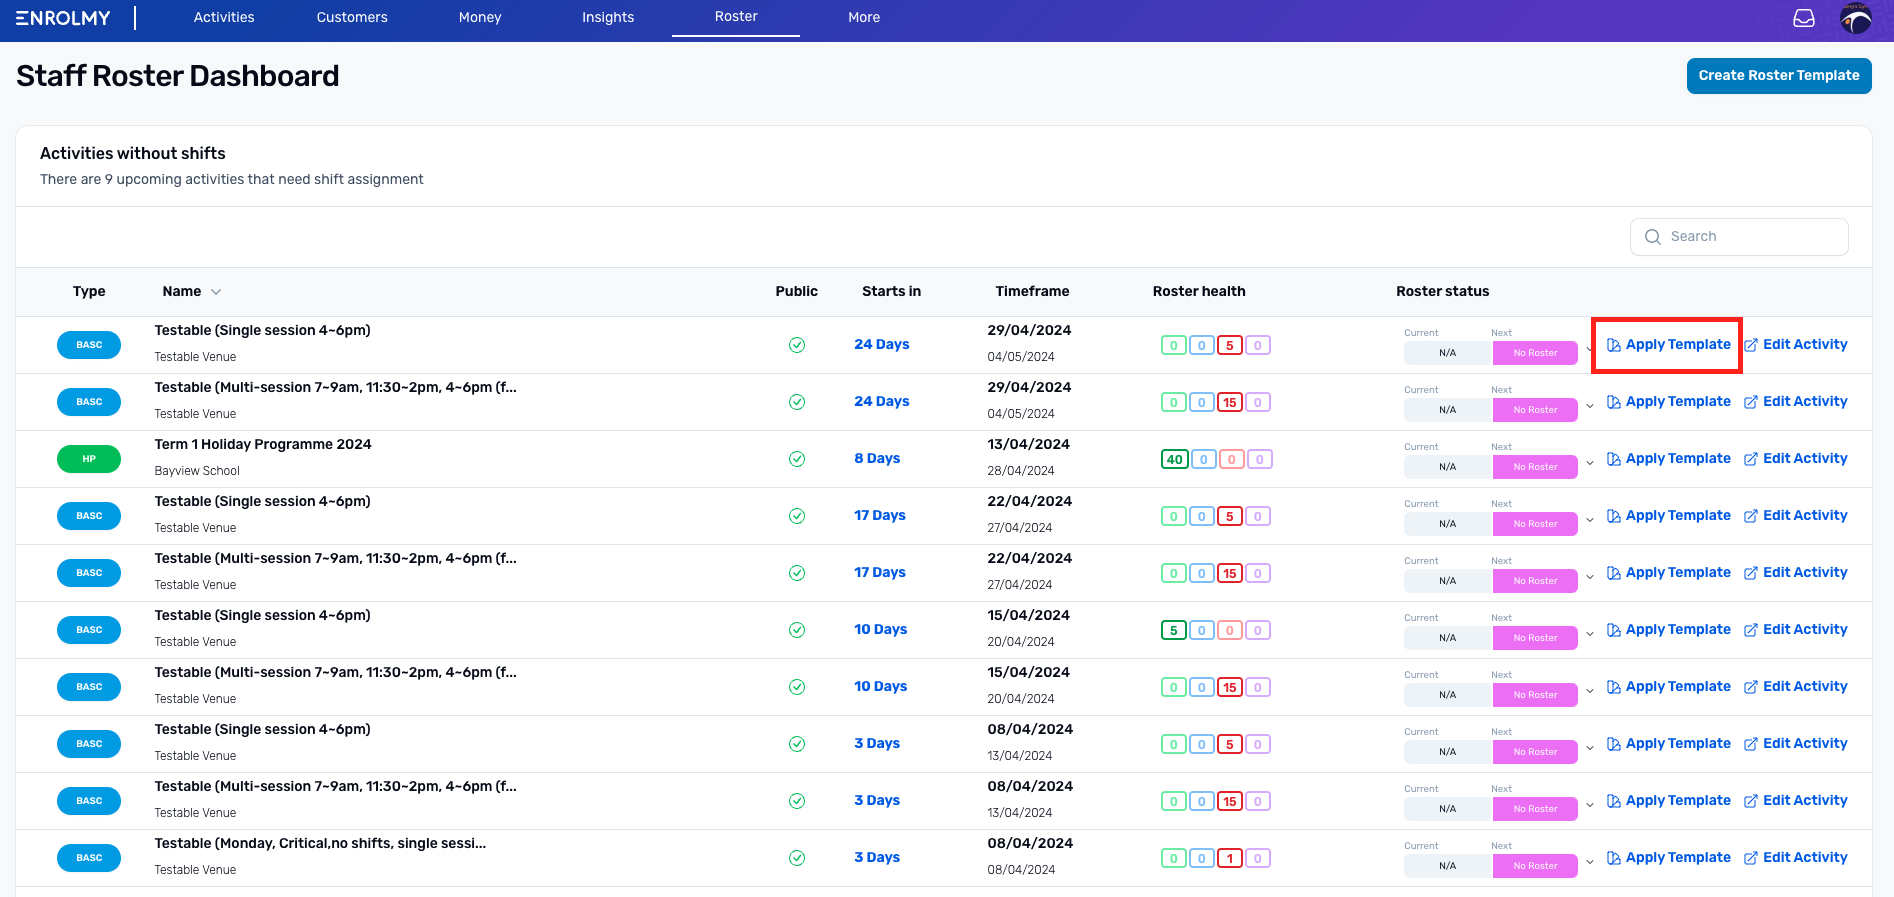Edit Activity for Monday Critical no-shifts row
The width and height of the screenshot is (1894, 897).
[x=1796, y=858]
